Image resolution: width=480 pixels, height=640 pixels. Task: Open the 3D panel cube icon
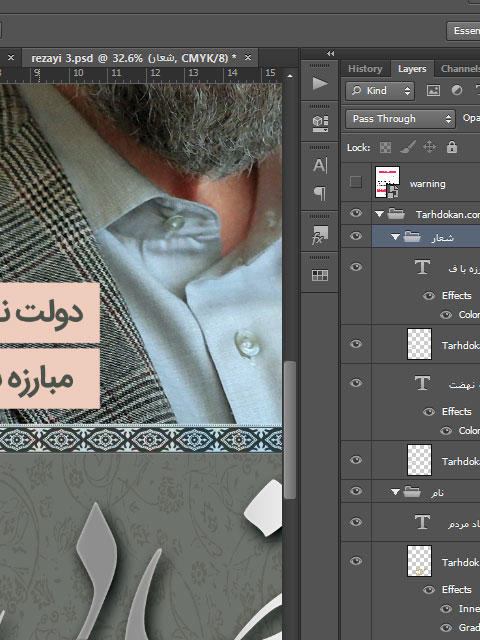coord(320,124)
